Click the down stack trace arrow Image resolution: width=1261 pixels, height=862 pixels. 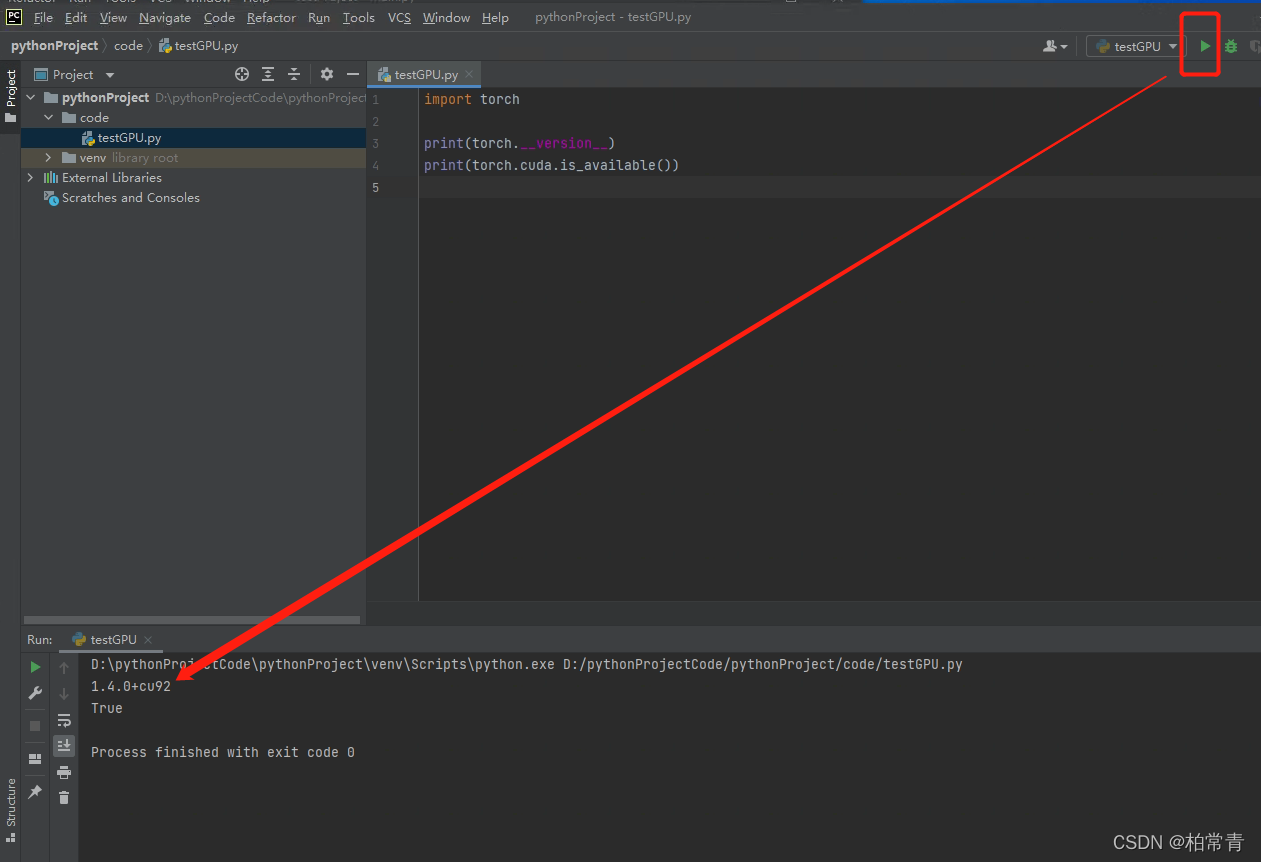[x=64, y=693]
